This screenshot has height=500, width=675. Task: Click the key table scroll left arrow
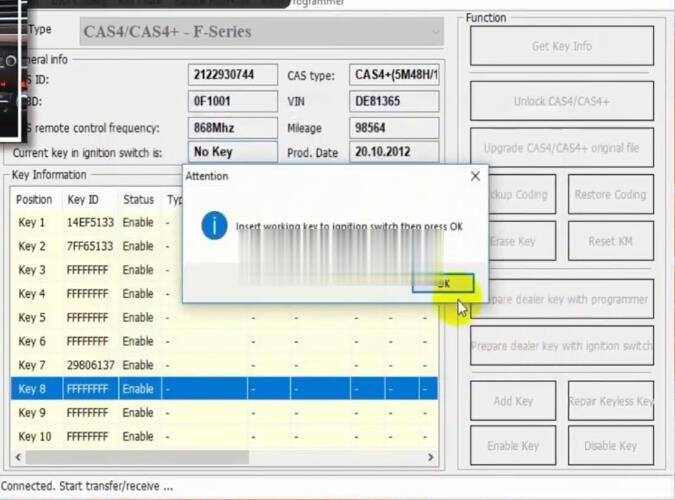tap(18, 457)
